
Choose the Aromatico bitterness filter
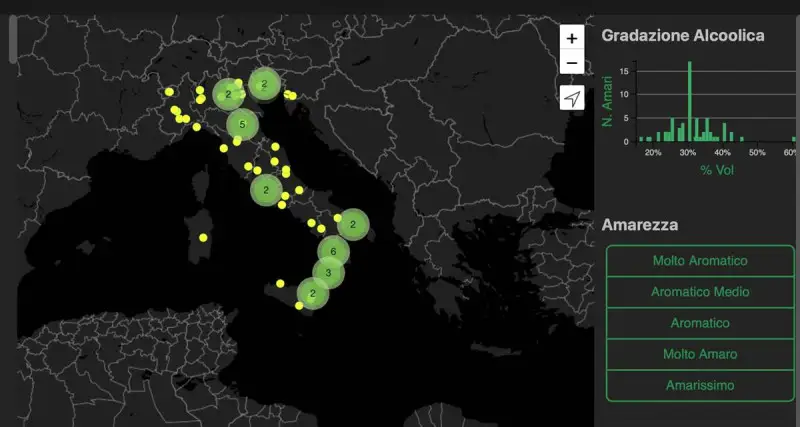(x=700, y=323)
